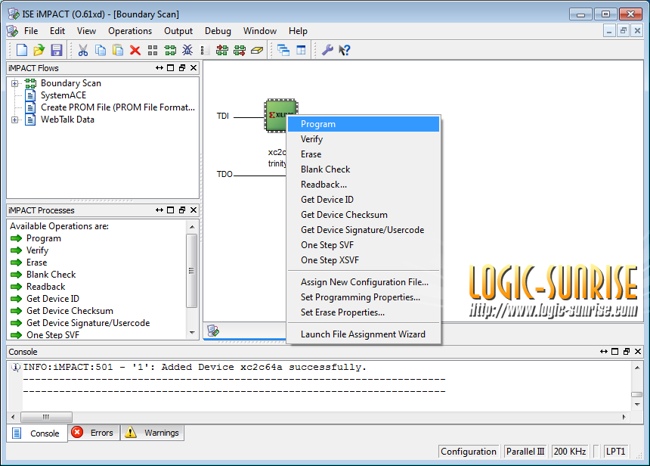
Task: Click the red X Delete icon
Action: 135,50
